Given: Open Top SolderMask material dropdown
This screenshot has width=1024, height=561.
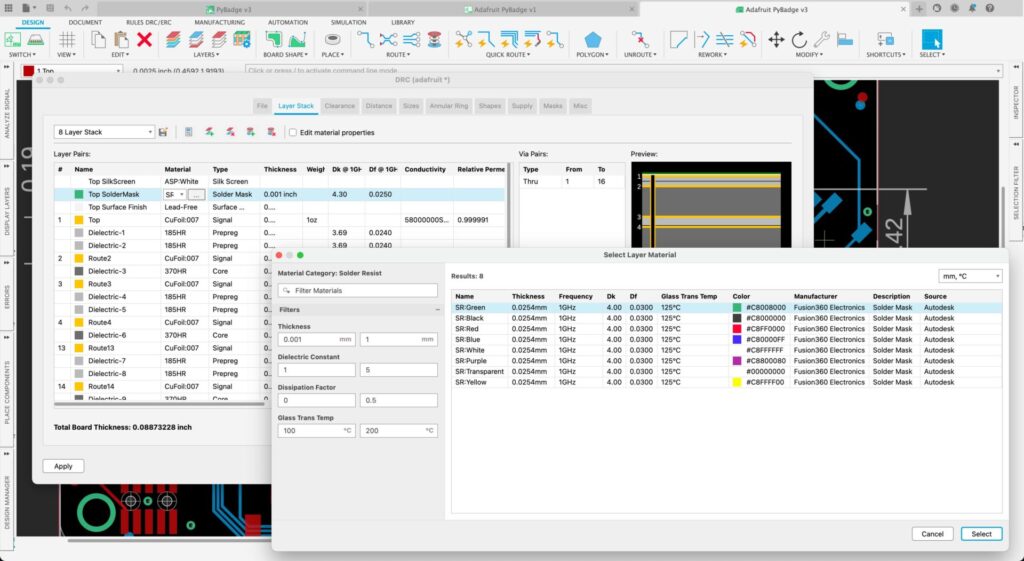Looking at the screenshot, I should pos(175,194).
